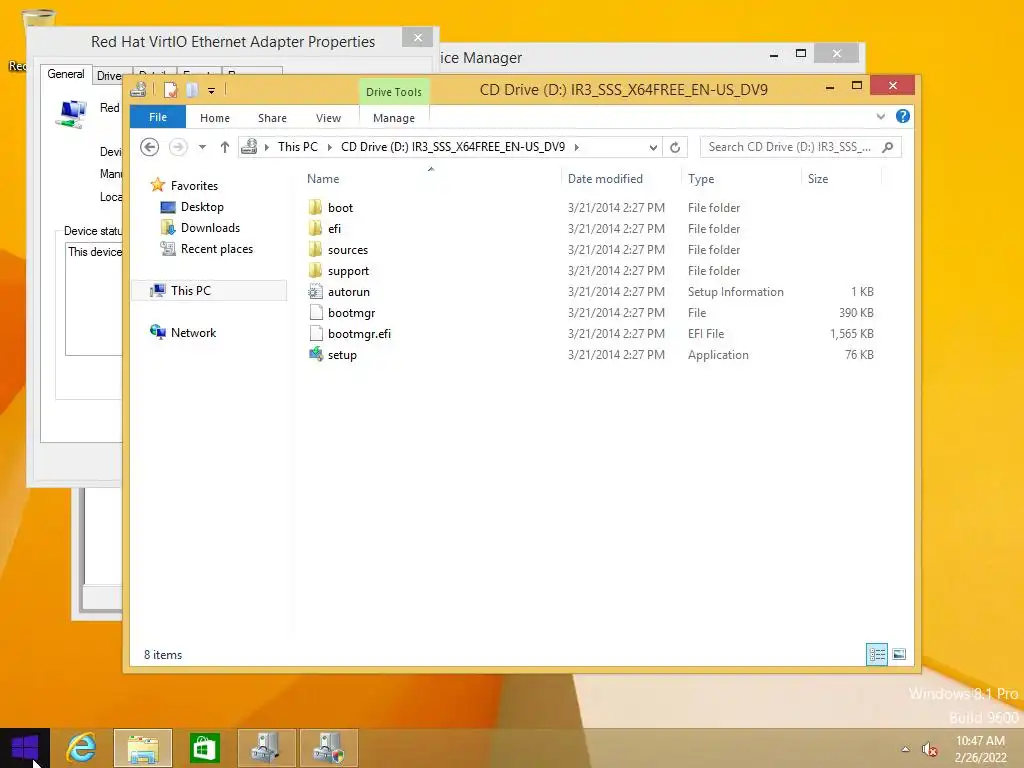Open the address bar history dropdown
The width and height of the screenshot is (1024, 768).
tap(653, 148)
